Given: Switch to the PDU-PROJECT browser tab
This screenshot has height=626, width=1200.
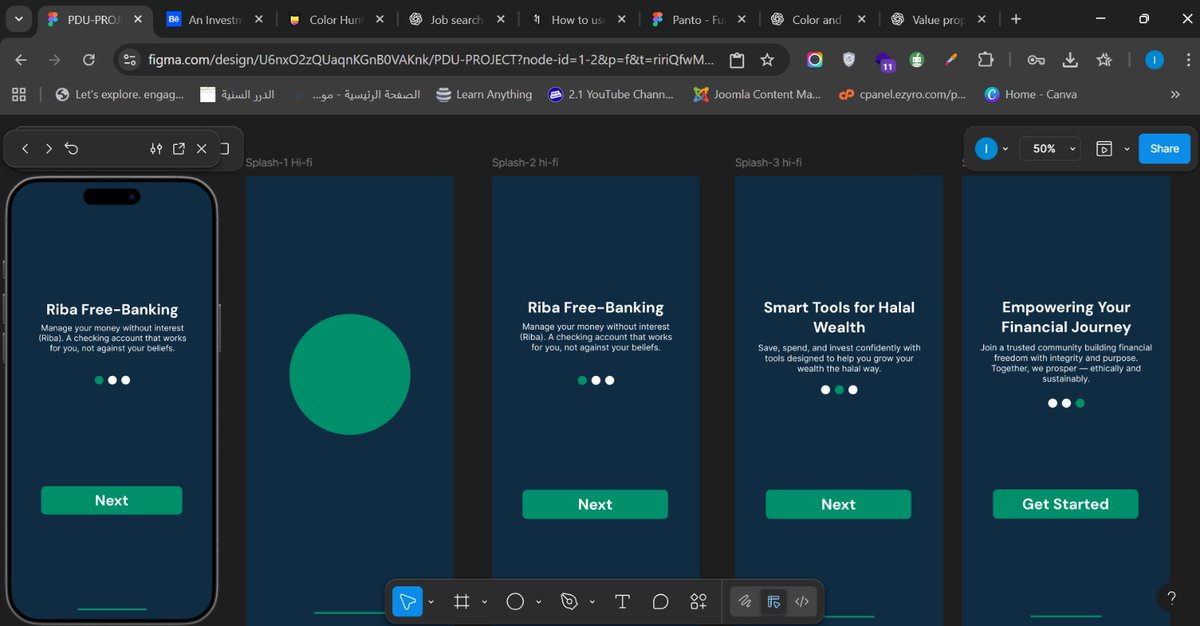Looking at the screenshot, I should tap(95, 19).
